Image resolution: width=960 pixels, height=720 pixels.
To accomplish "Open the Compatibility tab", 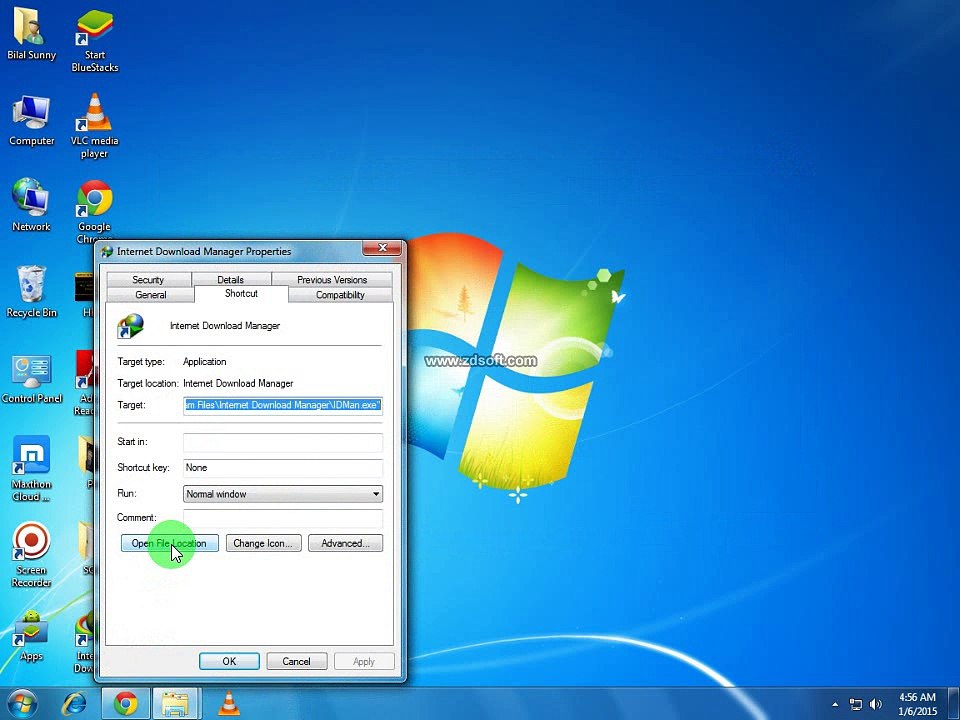I will 340,294.
